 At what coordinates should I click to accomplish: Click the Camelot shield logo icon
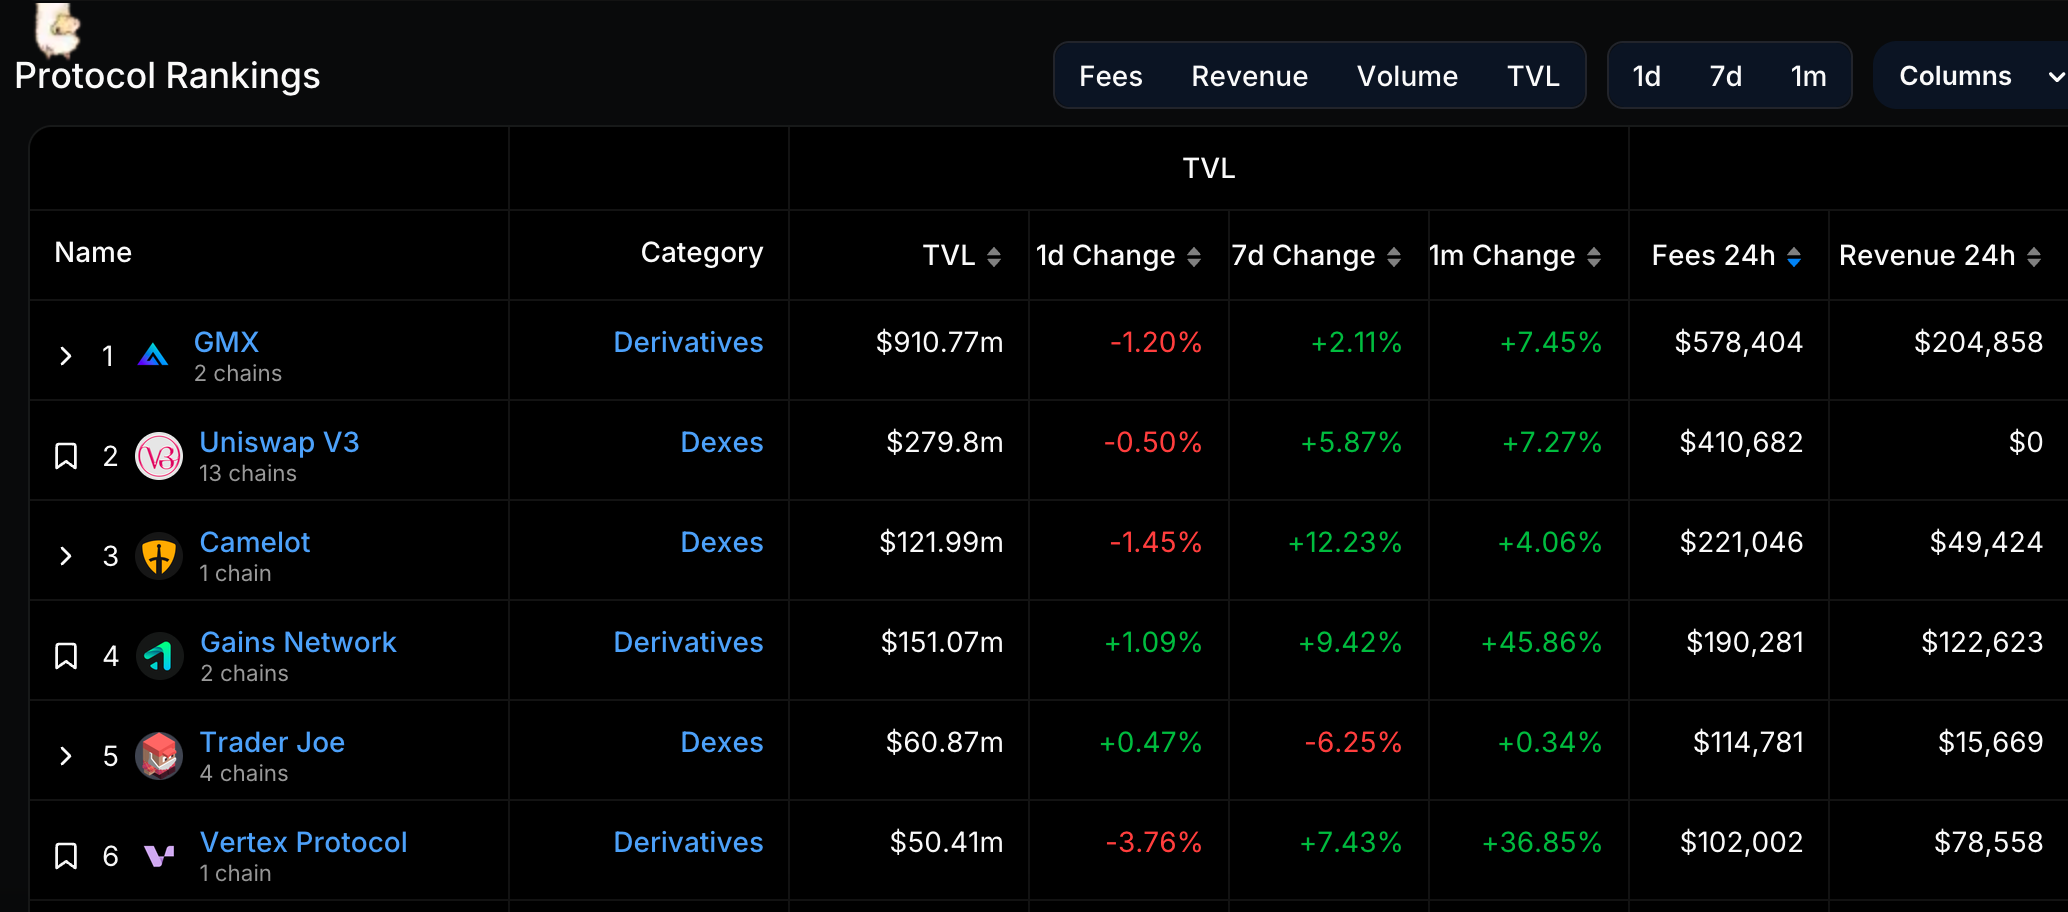click(159, 556)
